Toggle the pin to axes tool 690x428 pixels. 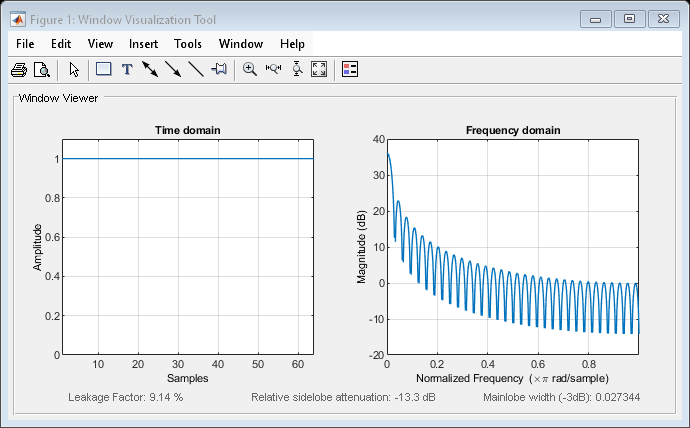coord(219,70)
